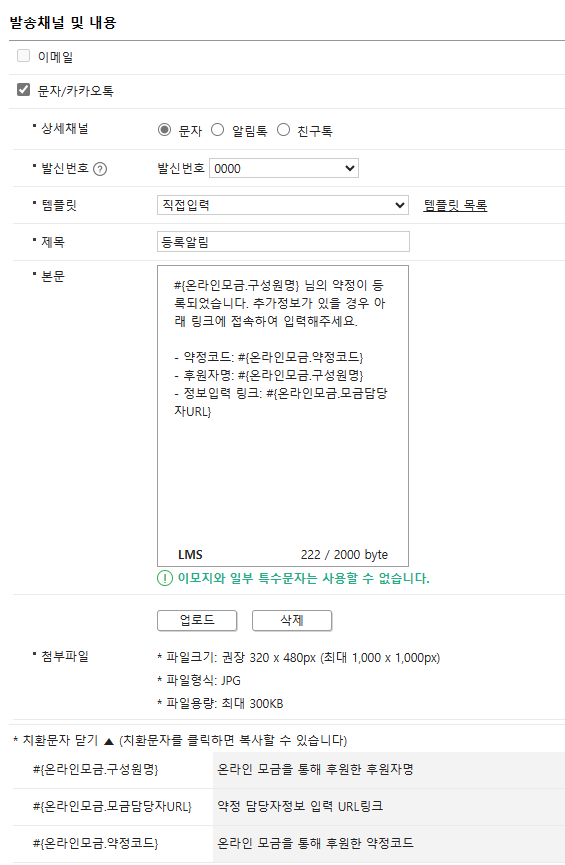Viewport: 565px width, 865px height.
Task: Expand the 템플릿 직접입력 dropdown
Action: 282,205
